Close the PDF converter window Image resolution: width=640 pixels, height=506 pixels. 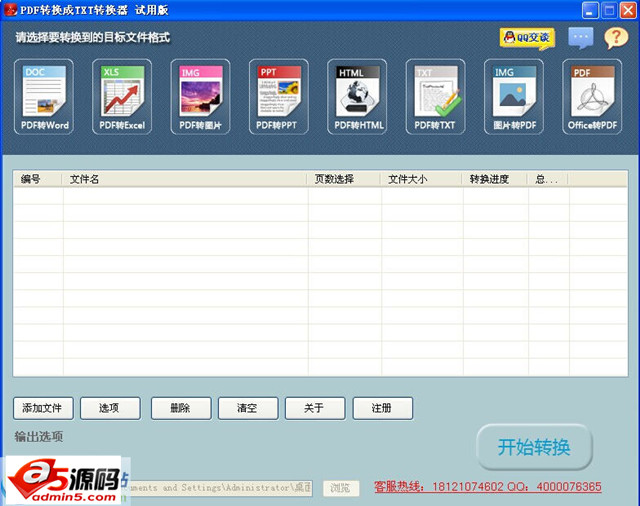tap(628, 11)
